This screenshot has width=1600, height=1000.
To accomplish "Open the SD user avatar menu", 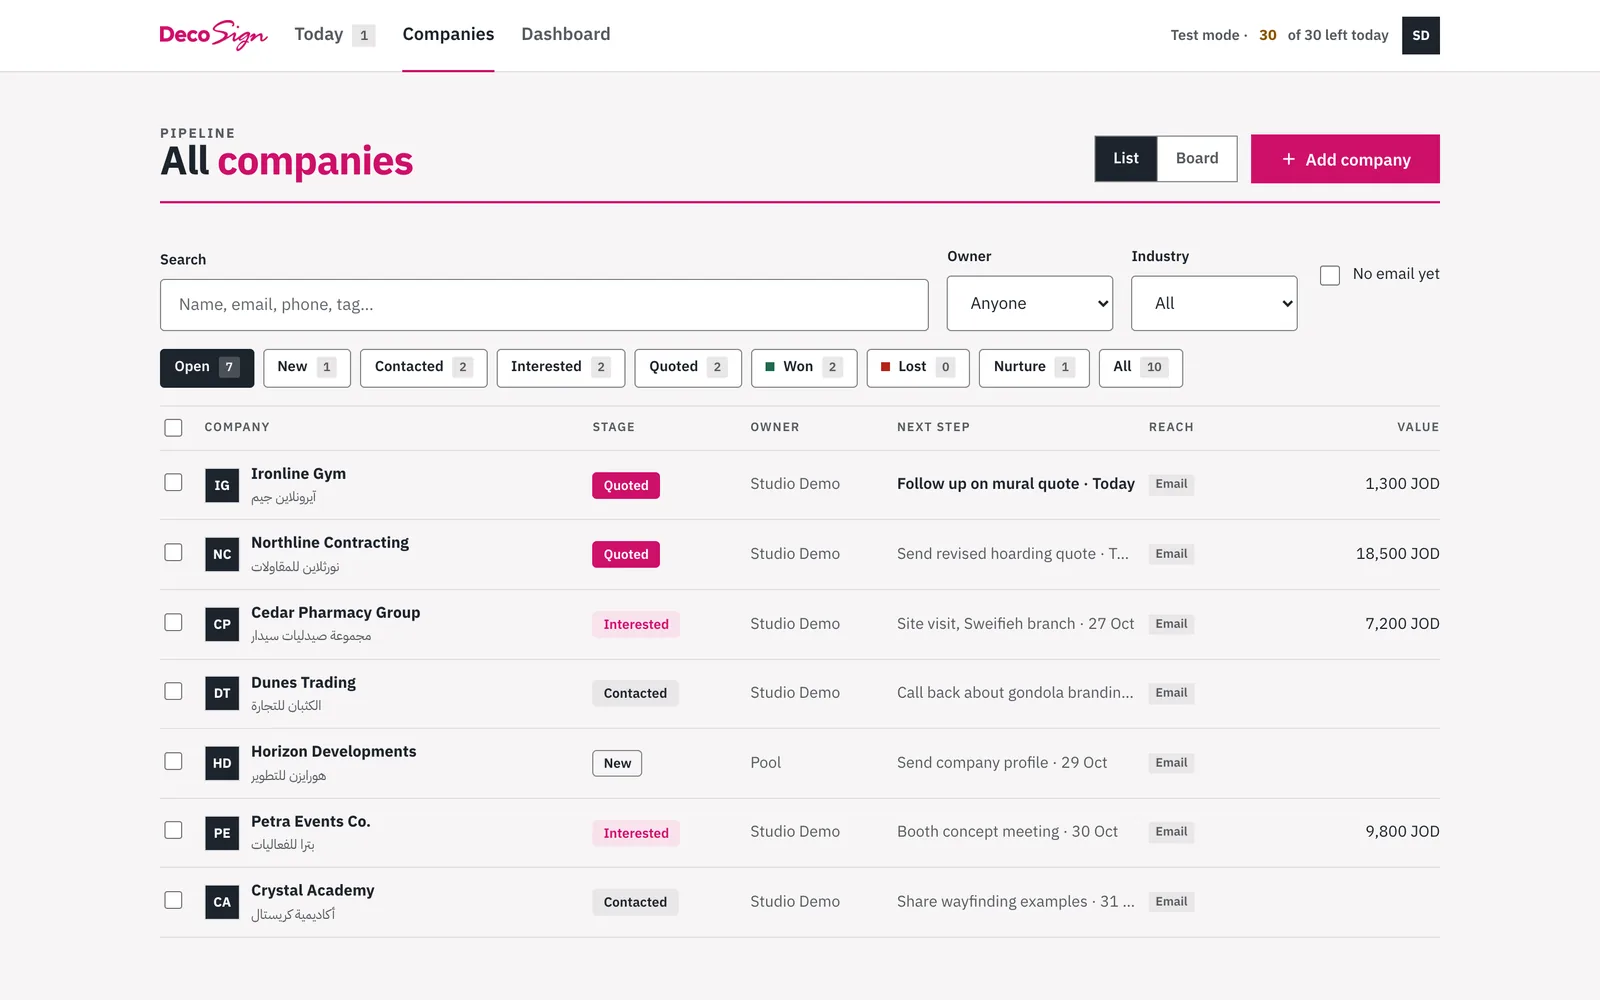I will [1420, 36].
